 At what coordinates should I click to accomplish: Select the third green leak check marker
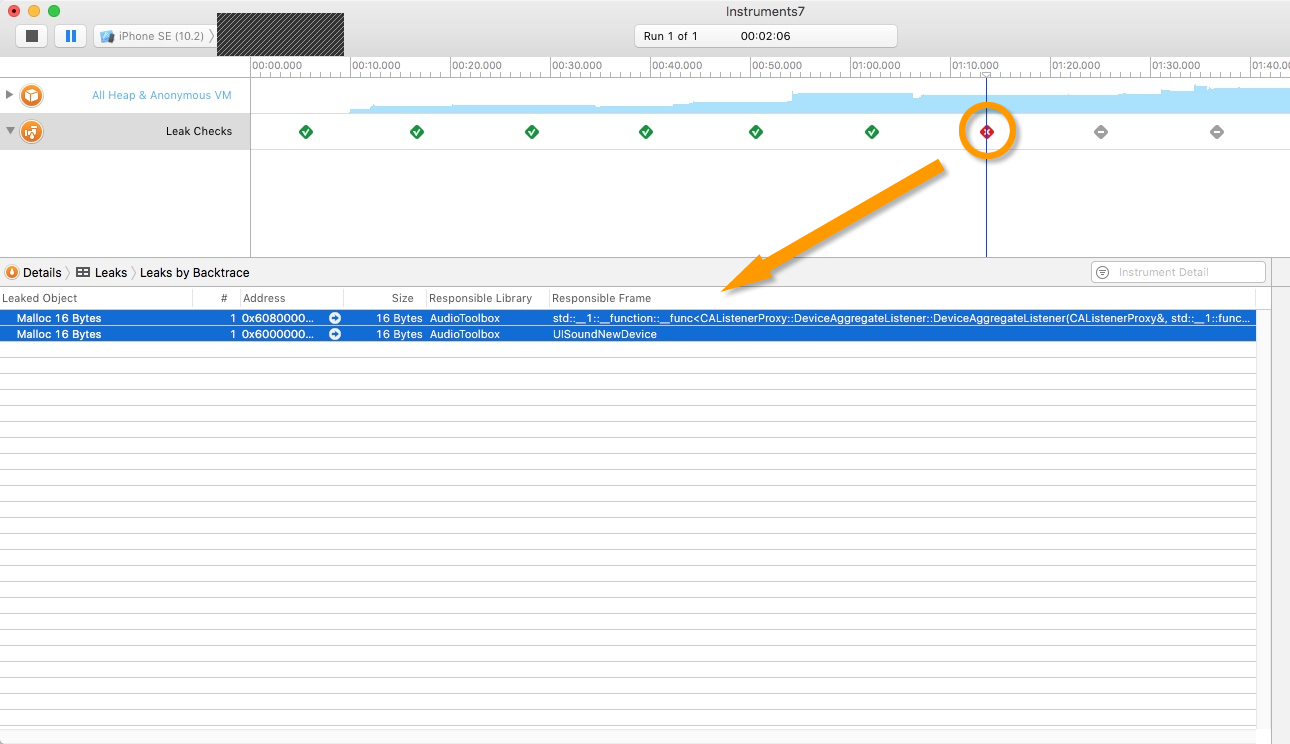tap(532, 131)
